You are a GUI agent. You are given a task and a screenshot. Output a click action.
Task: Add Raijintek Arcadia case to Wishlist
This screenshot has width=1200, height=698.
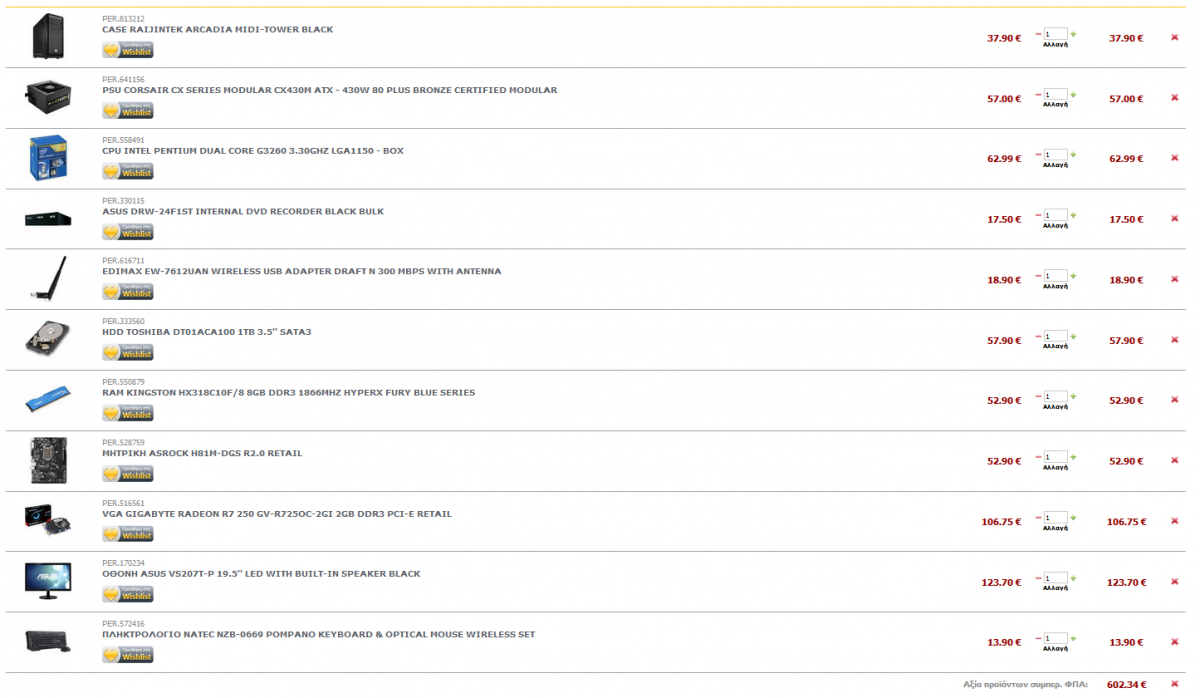[128, 50]
